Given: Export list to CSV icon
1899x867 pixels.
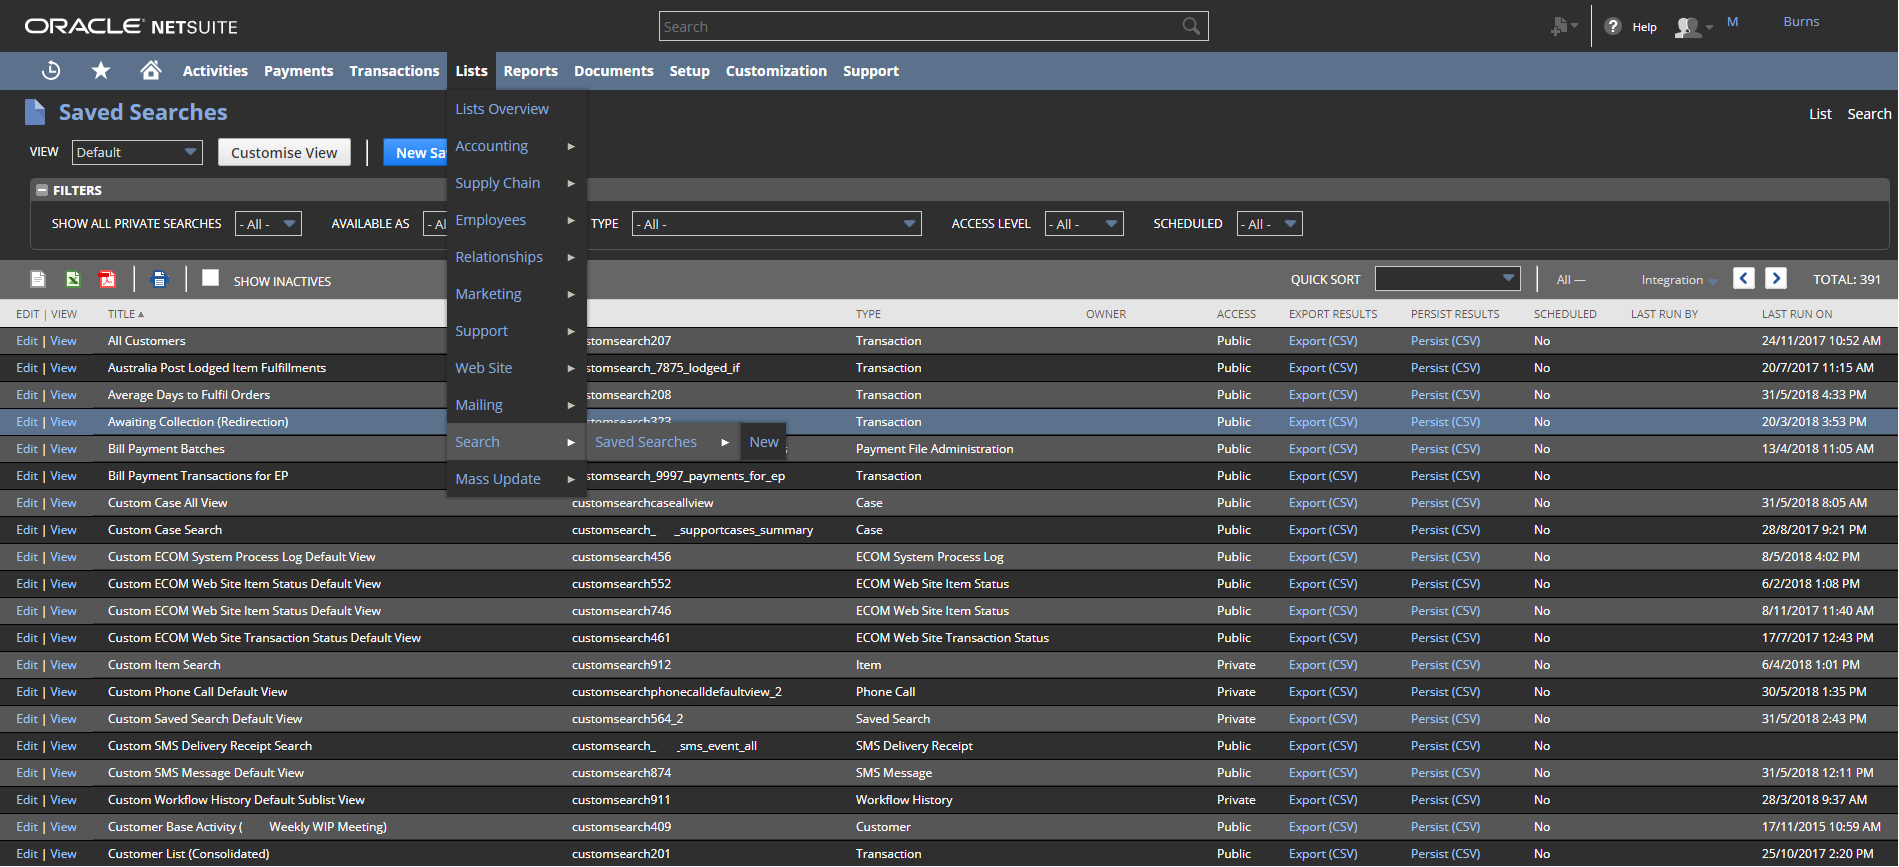Looking at the screenshot, I should click(38, 280).
